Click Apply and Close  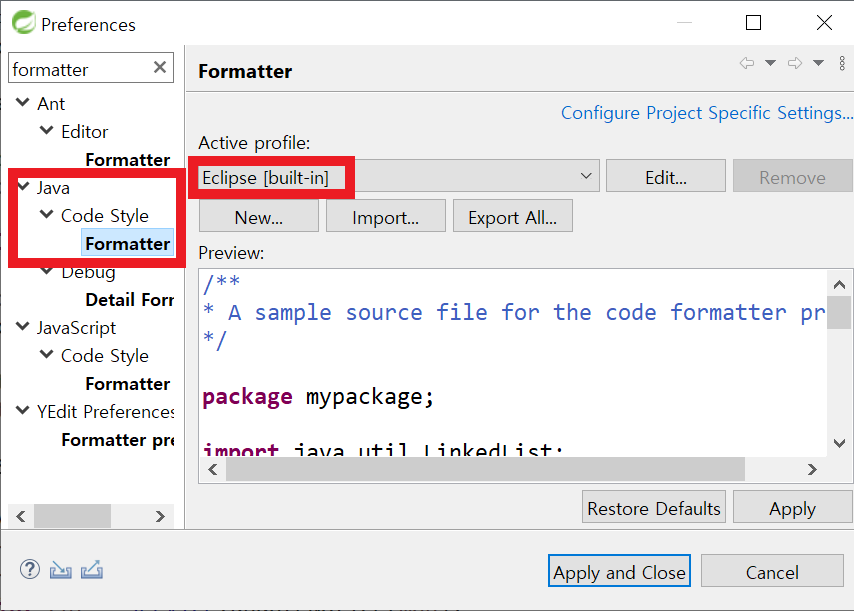[x=619, y=571]
